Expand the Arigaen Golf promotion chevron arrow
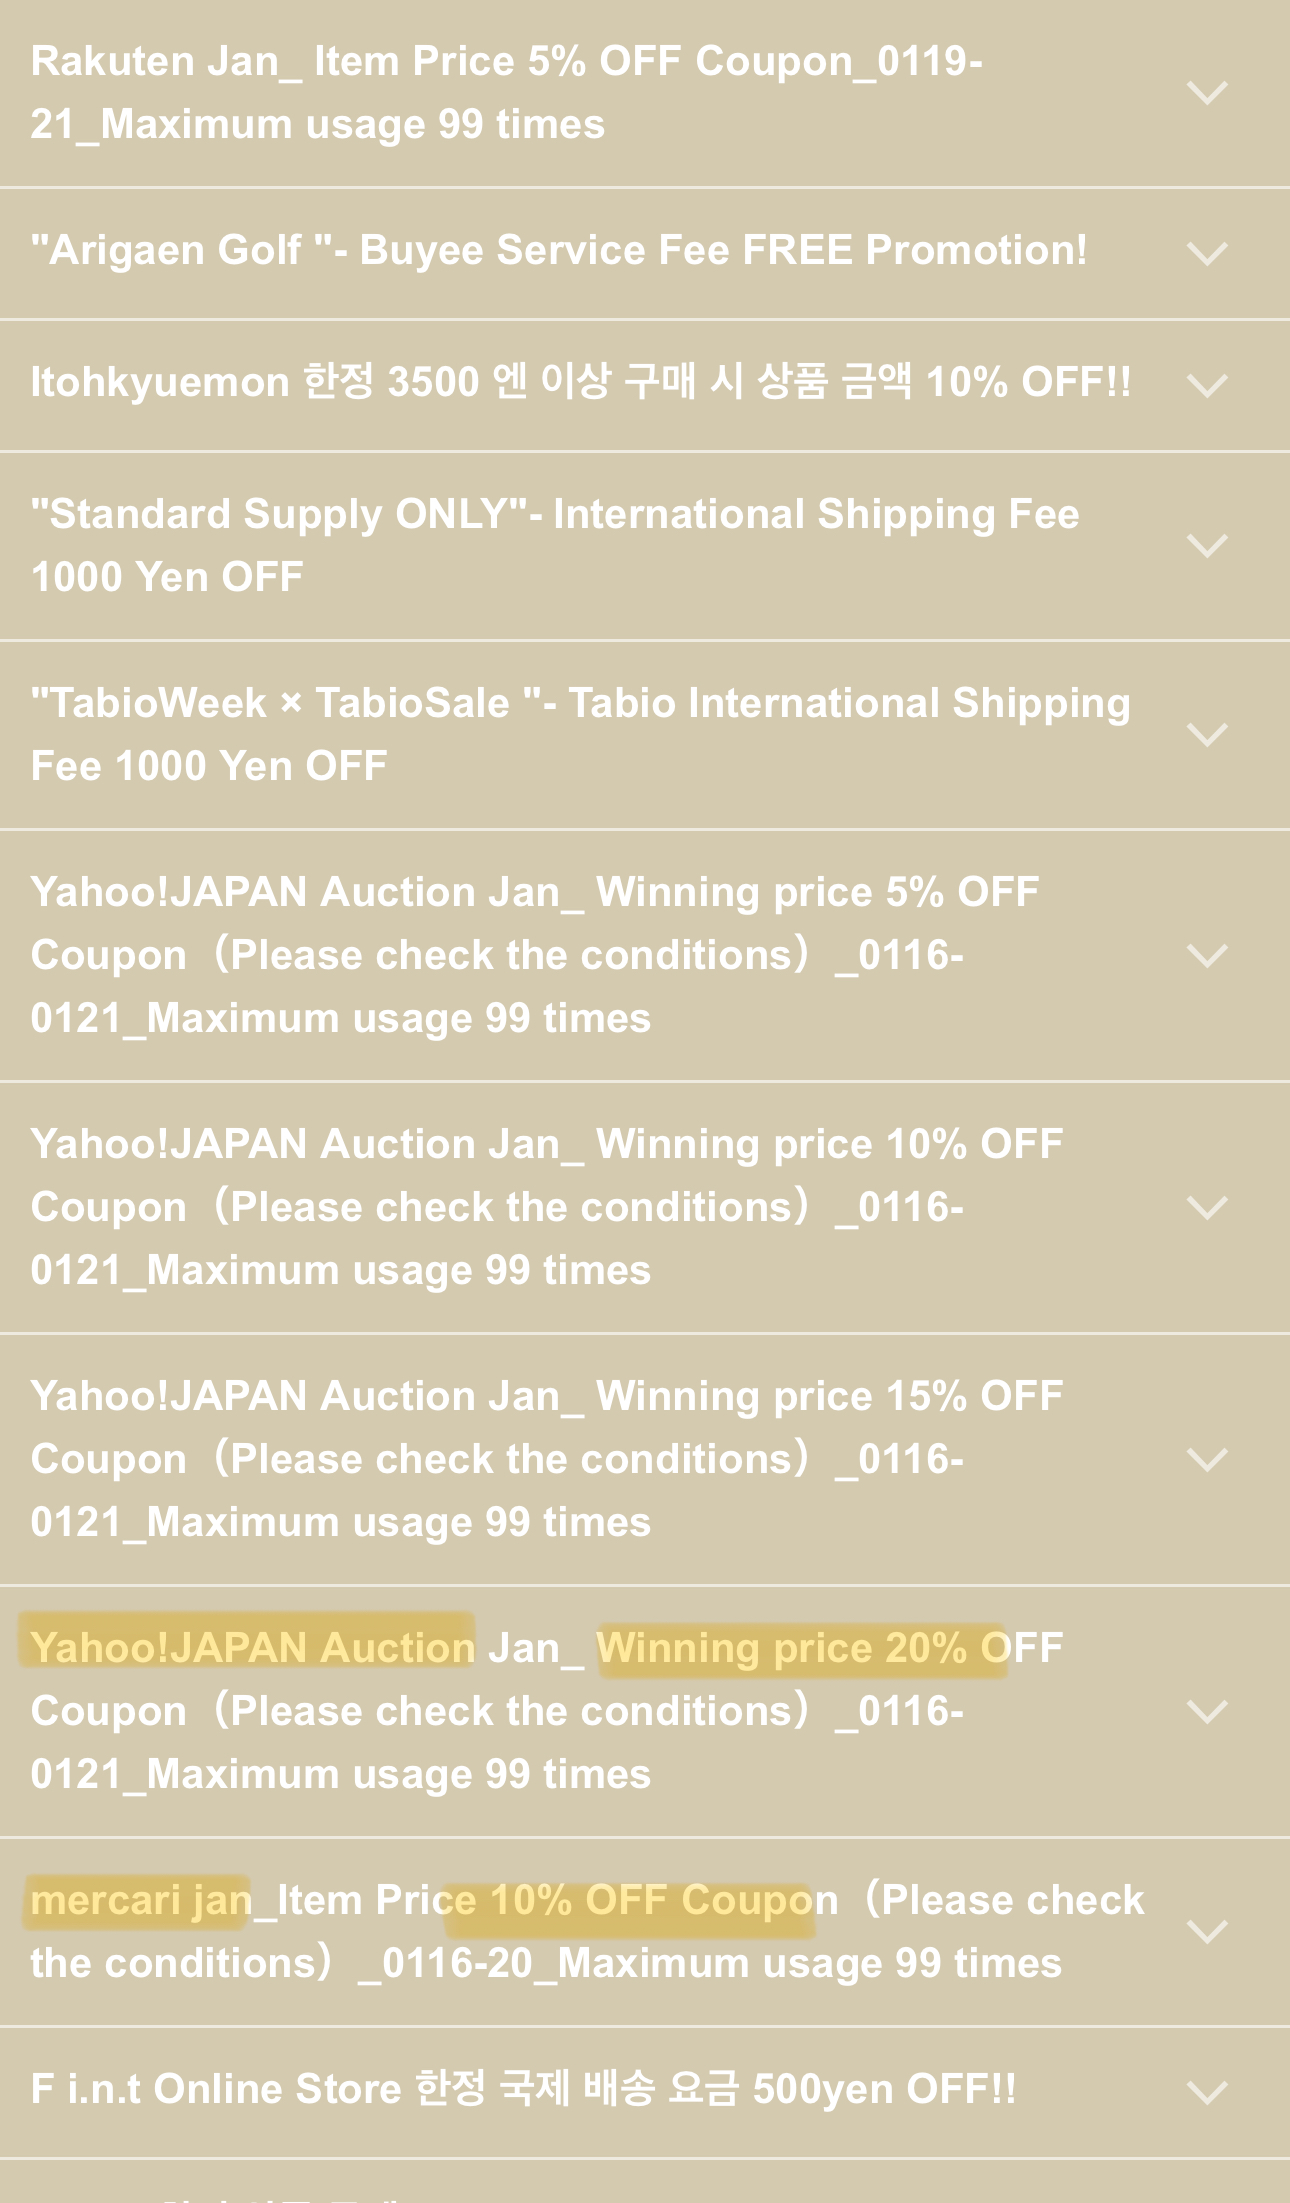Image resolution: width=1290 pixels, height=2203 pixels. pos(1207,253)
